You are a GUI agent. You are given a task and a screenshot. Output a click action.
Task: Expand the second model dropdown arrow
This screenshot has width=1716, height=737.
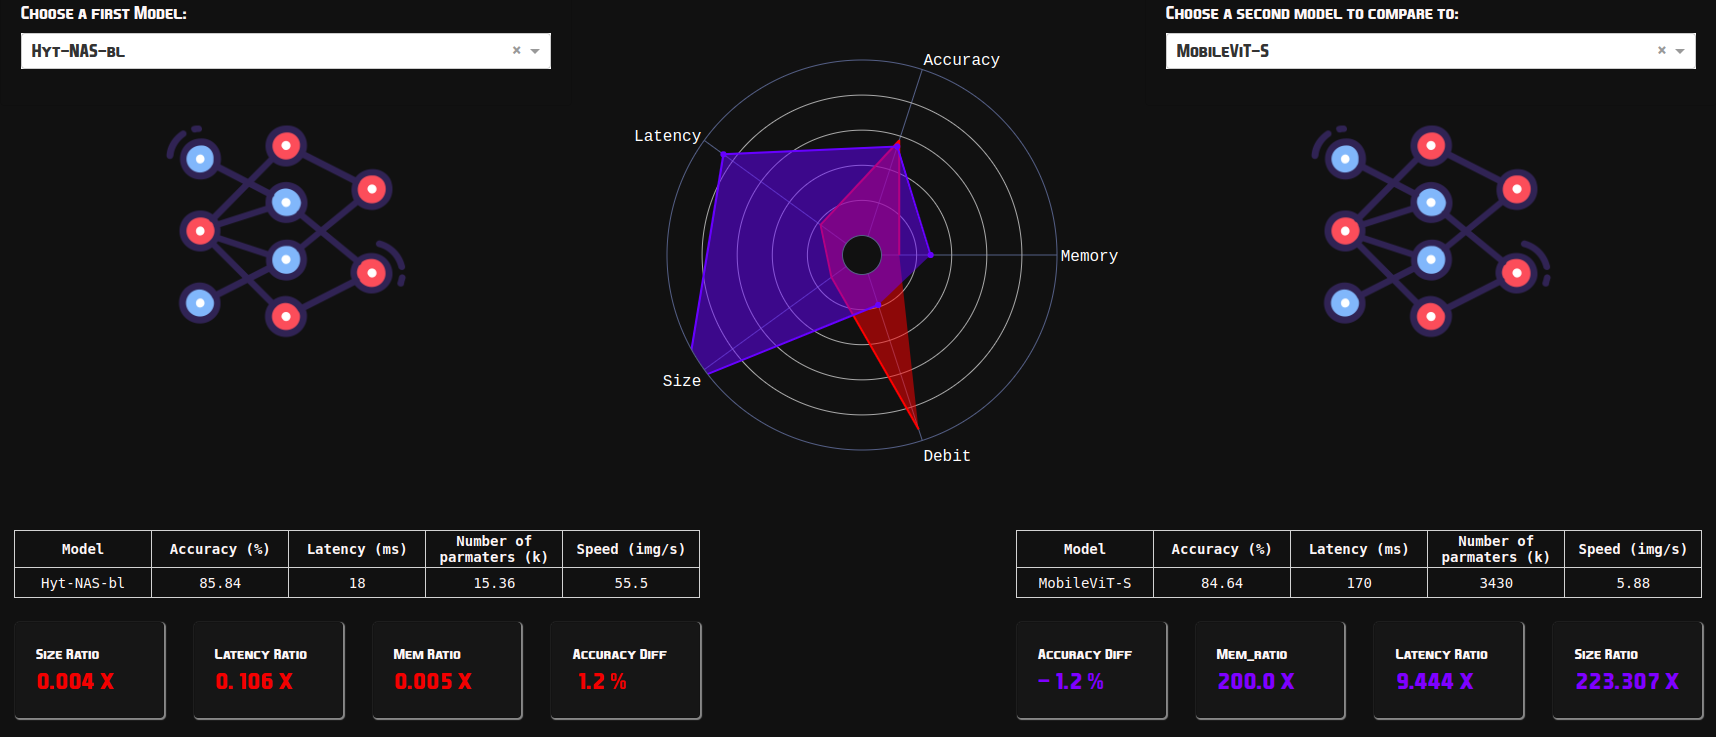pos(1680,51)
